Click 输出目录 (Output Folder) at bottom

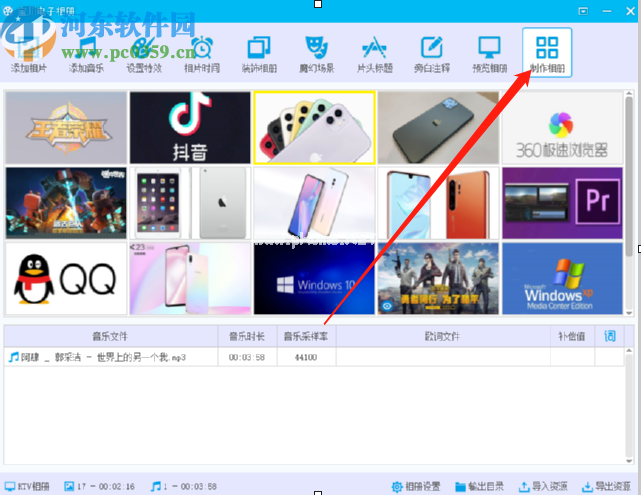[x=480, y=487]
